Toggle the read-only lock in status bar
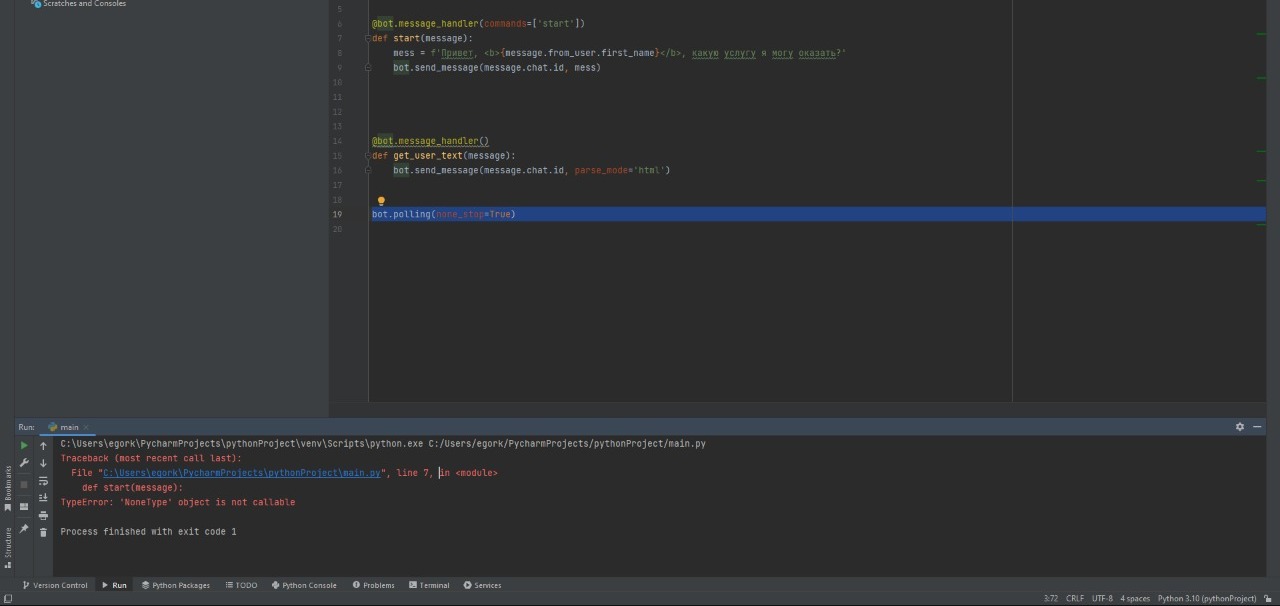 pyautogui.click(x=1269, y=597)
